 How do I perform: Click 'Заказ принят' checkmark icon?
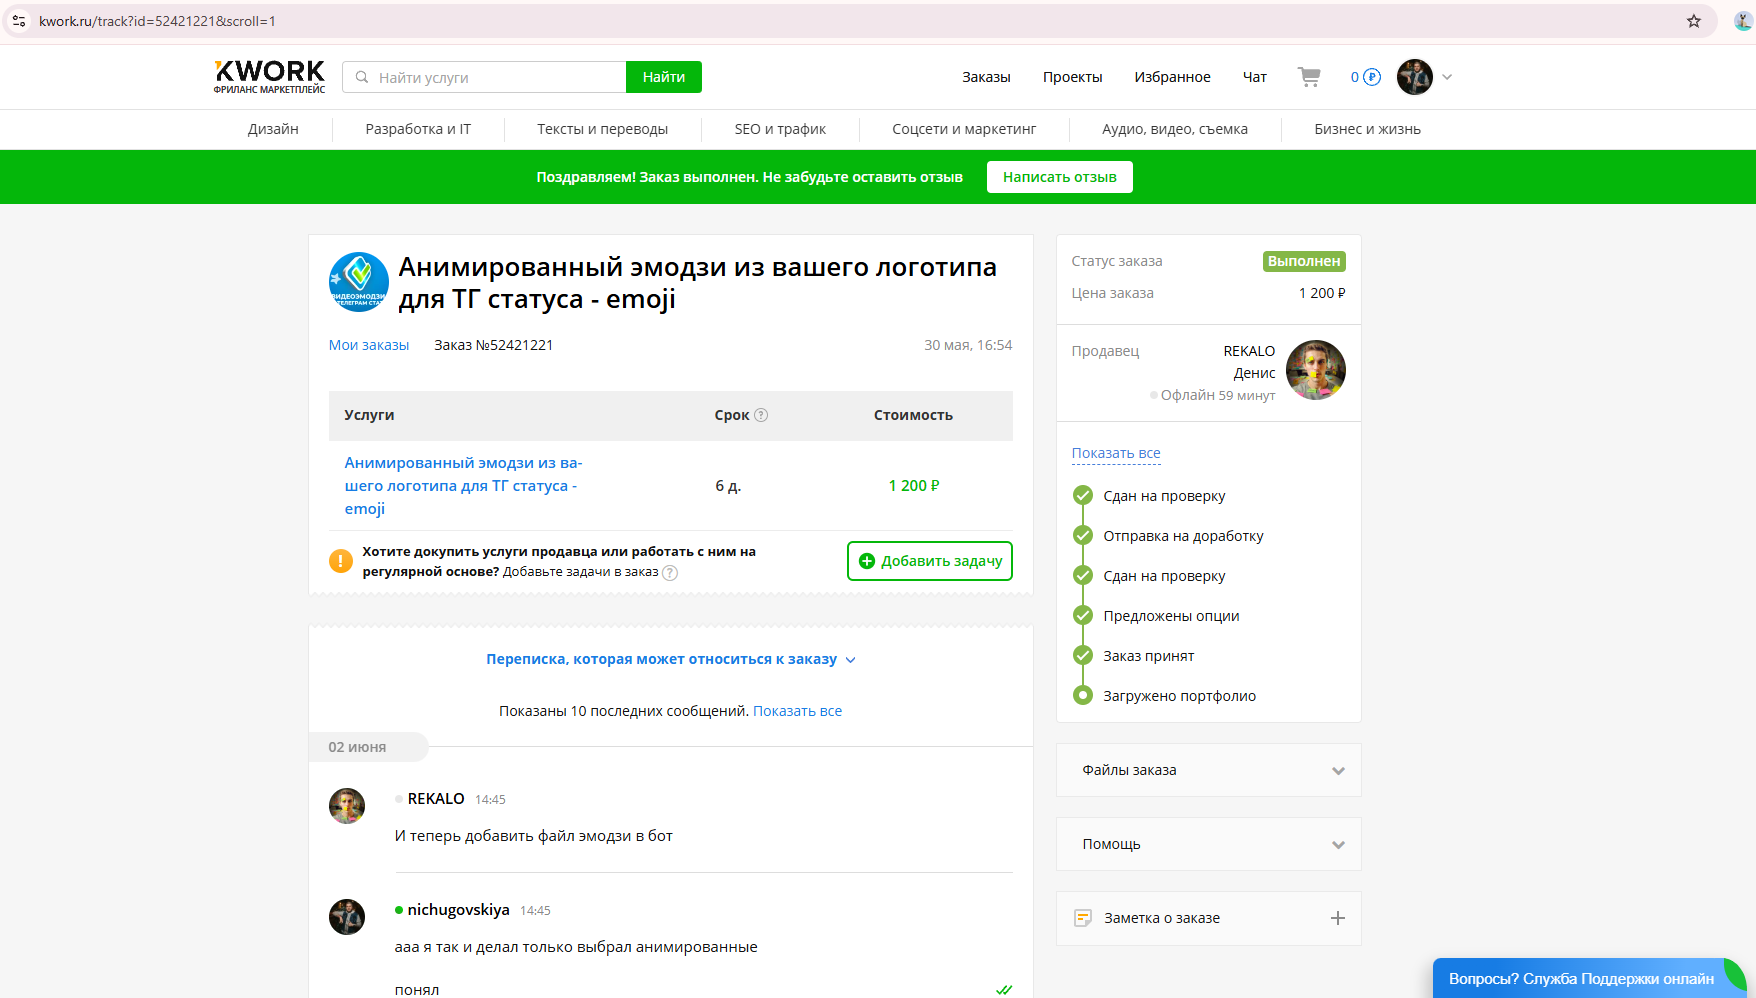(x=1083, y=655)
